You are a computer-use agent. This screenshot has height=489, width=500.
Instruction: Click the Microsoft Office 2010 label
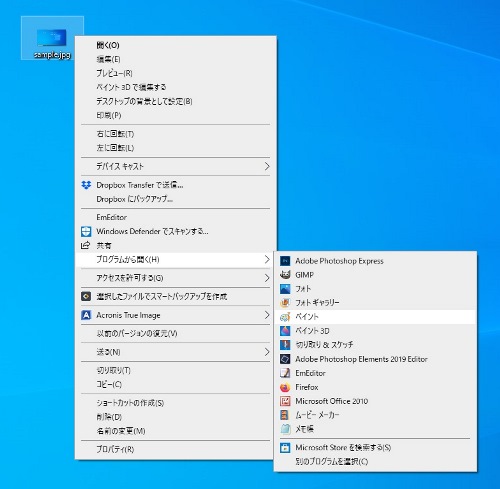pos(332,401)
